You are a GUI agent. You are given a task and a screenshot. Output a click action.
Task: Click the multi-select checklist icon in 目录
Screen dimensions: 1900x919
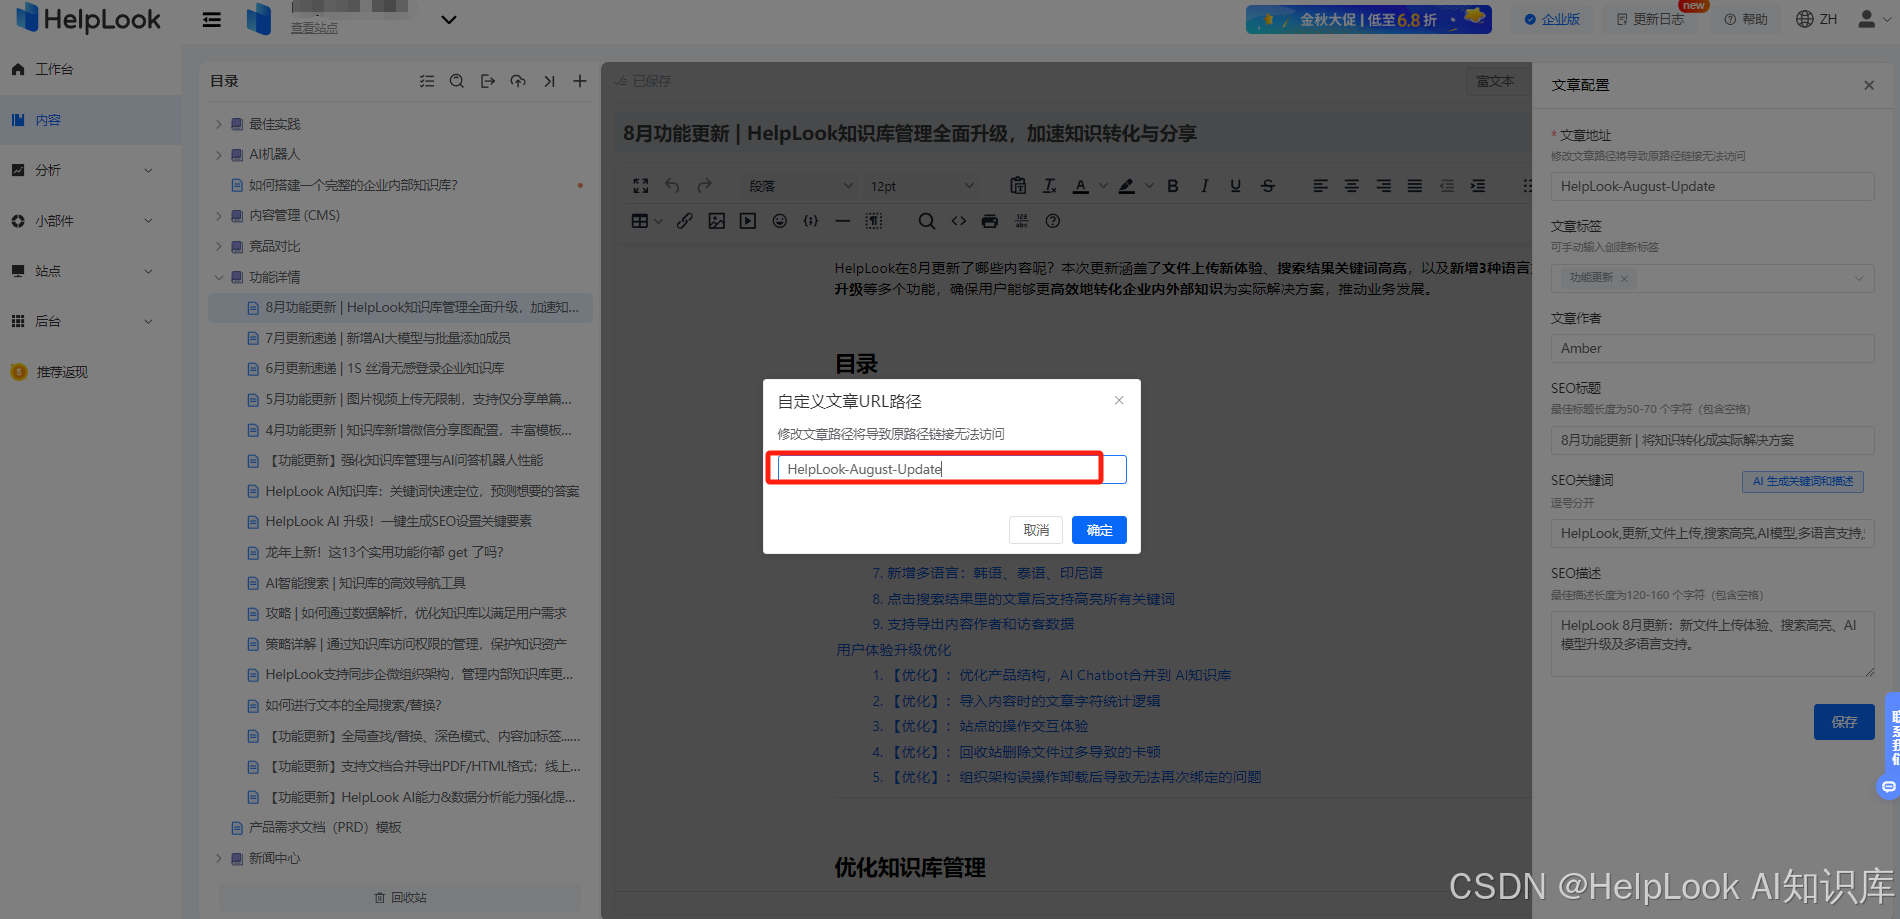(x=427, y=81)
